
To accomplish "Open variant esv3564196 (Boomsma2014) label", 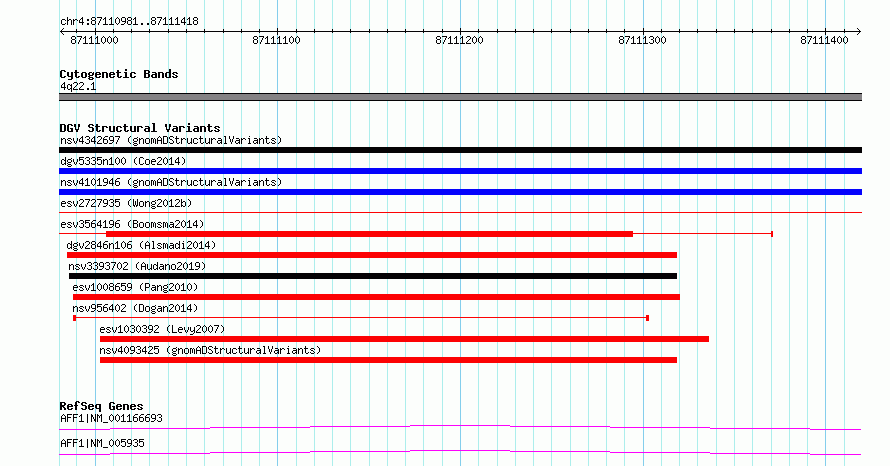I will (132, 224).
